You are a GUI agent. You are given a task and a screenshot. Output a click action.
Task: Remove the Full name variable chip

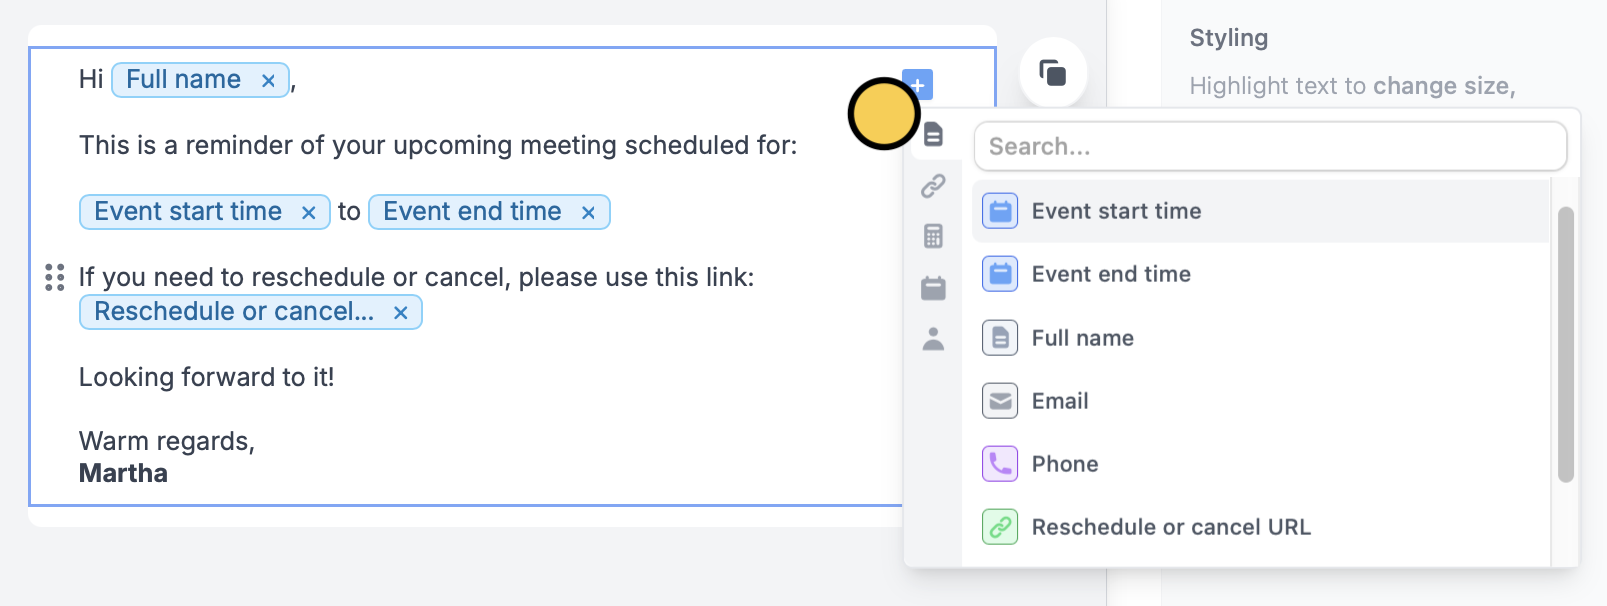(267, 79)
